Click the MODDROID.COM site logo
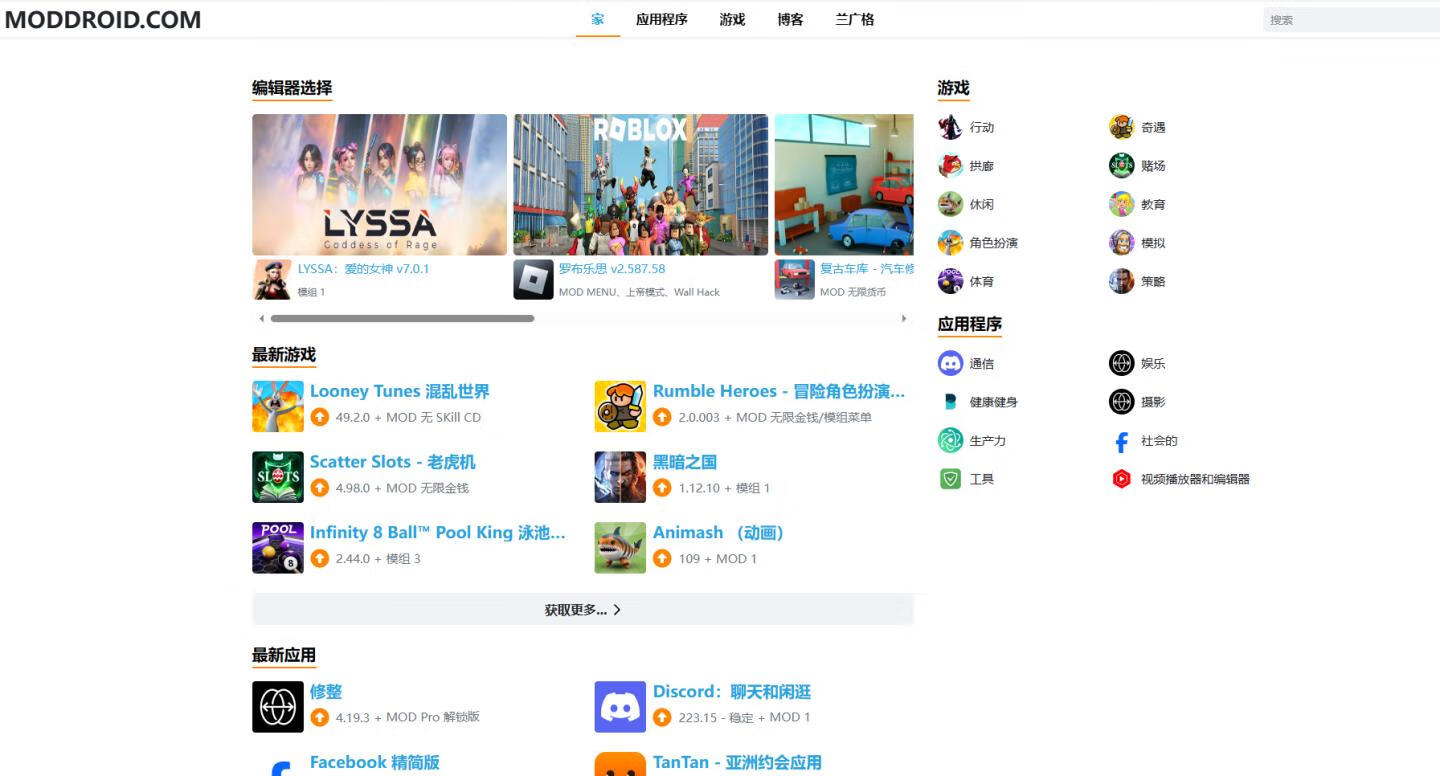The height and width of the screenshot is (776, 1440). tap(103, 19)
